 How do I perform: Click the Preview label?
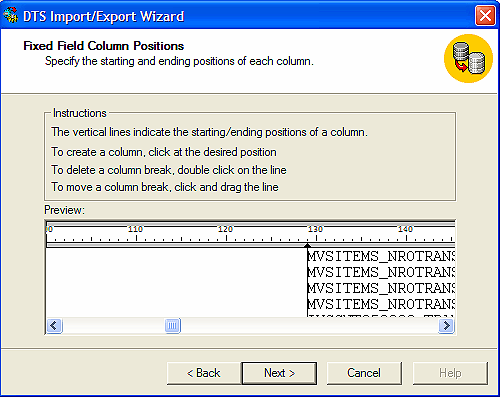[x=64, y=210]
